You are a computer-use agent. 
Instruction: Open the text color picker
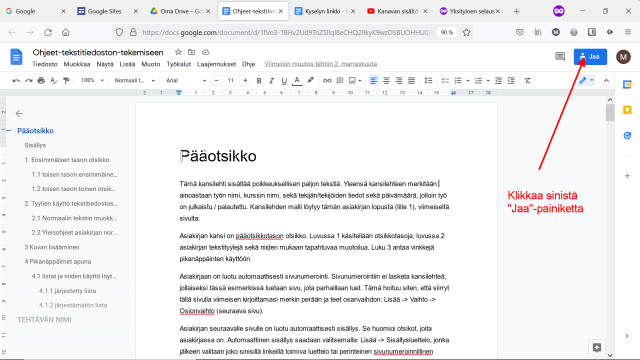[x=297, y=81]
